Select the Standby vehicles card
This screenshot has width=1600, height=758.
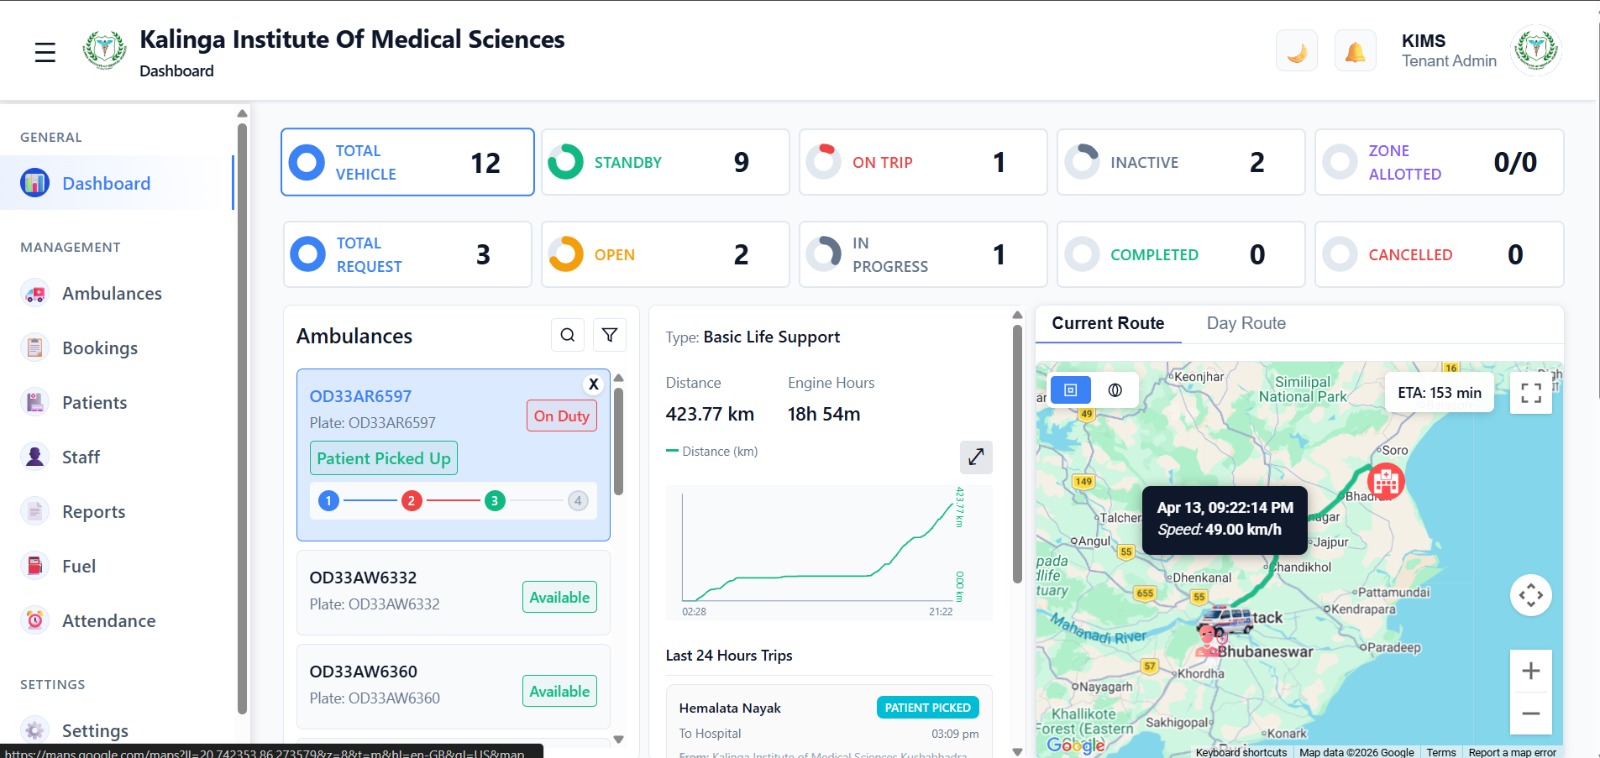pos(665,162)
